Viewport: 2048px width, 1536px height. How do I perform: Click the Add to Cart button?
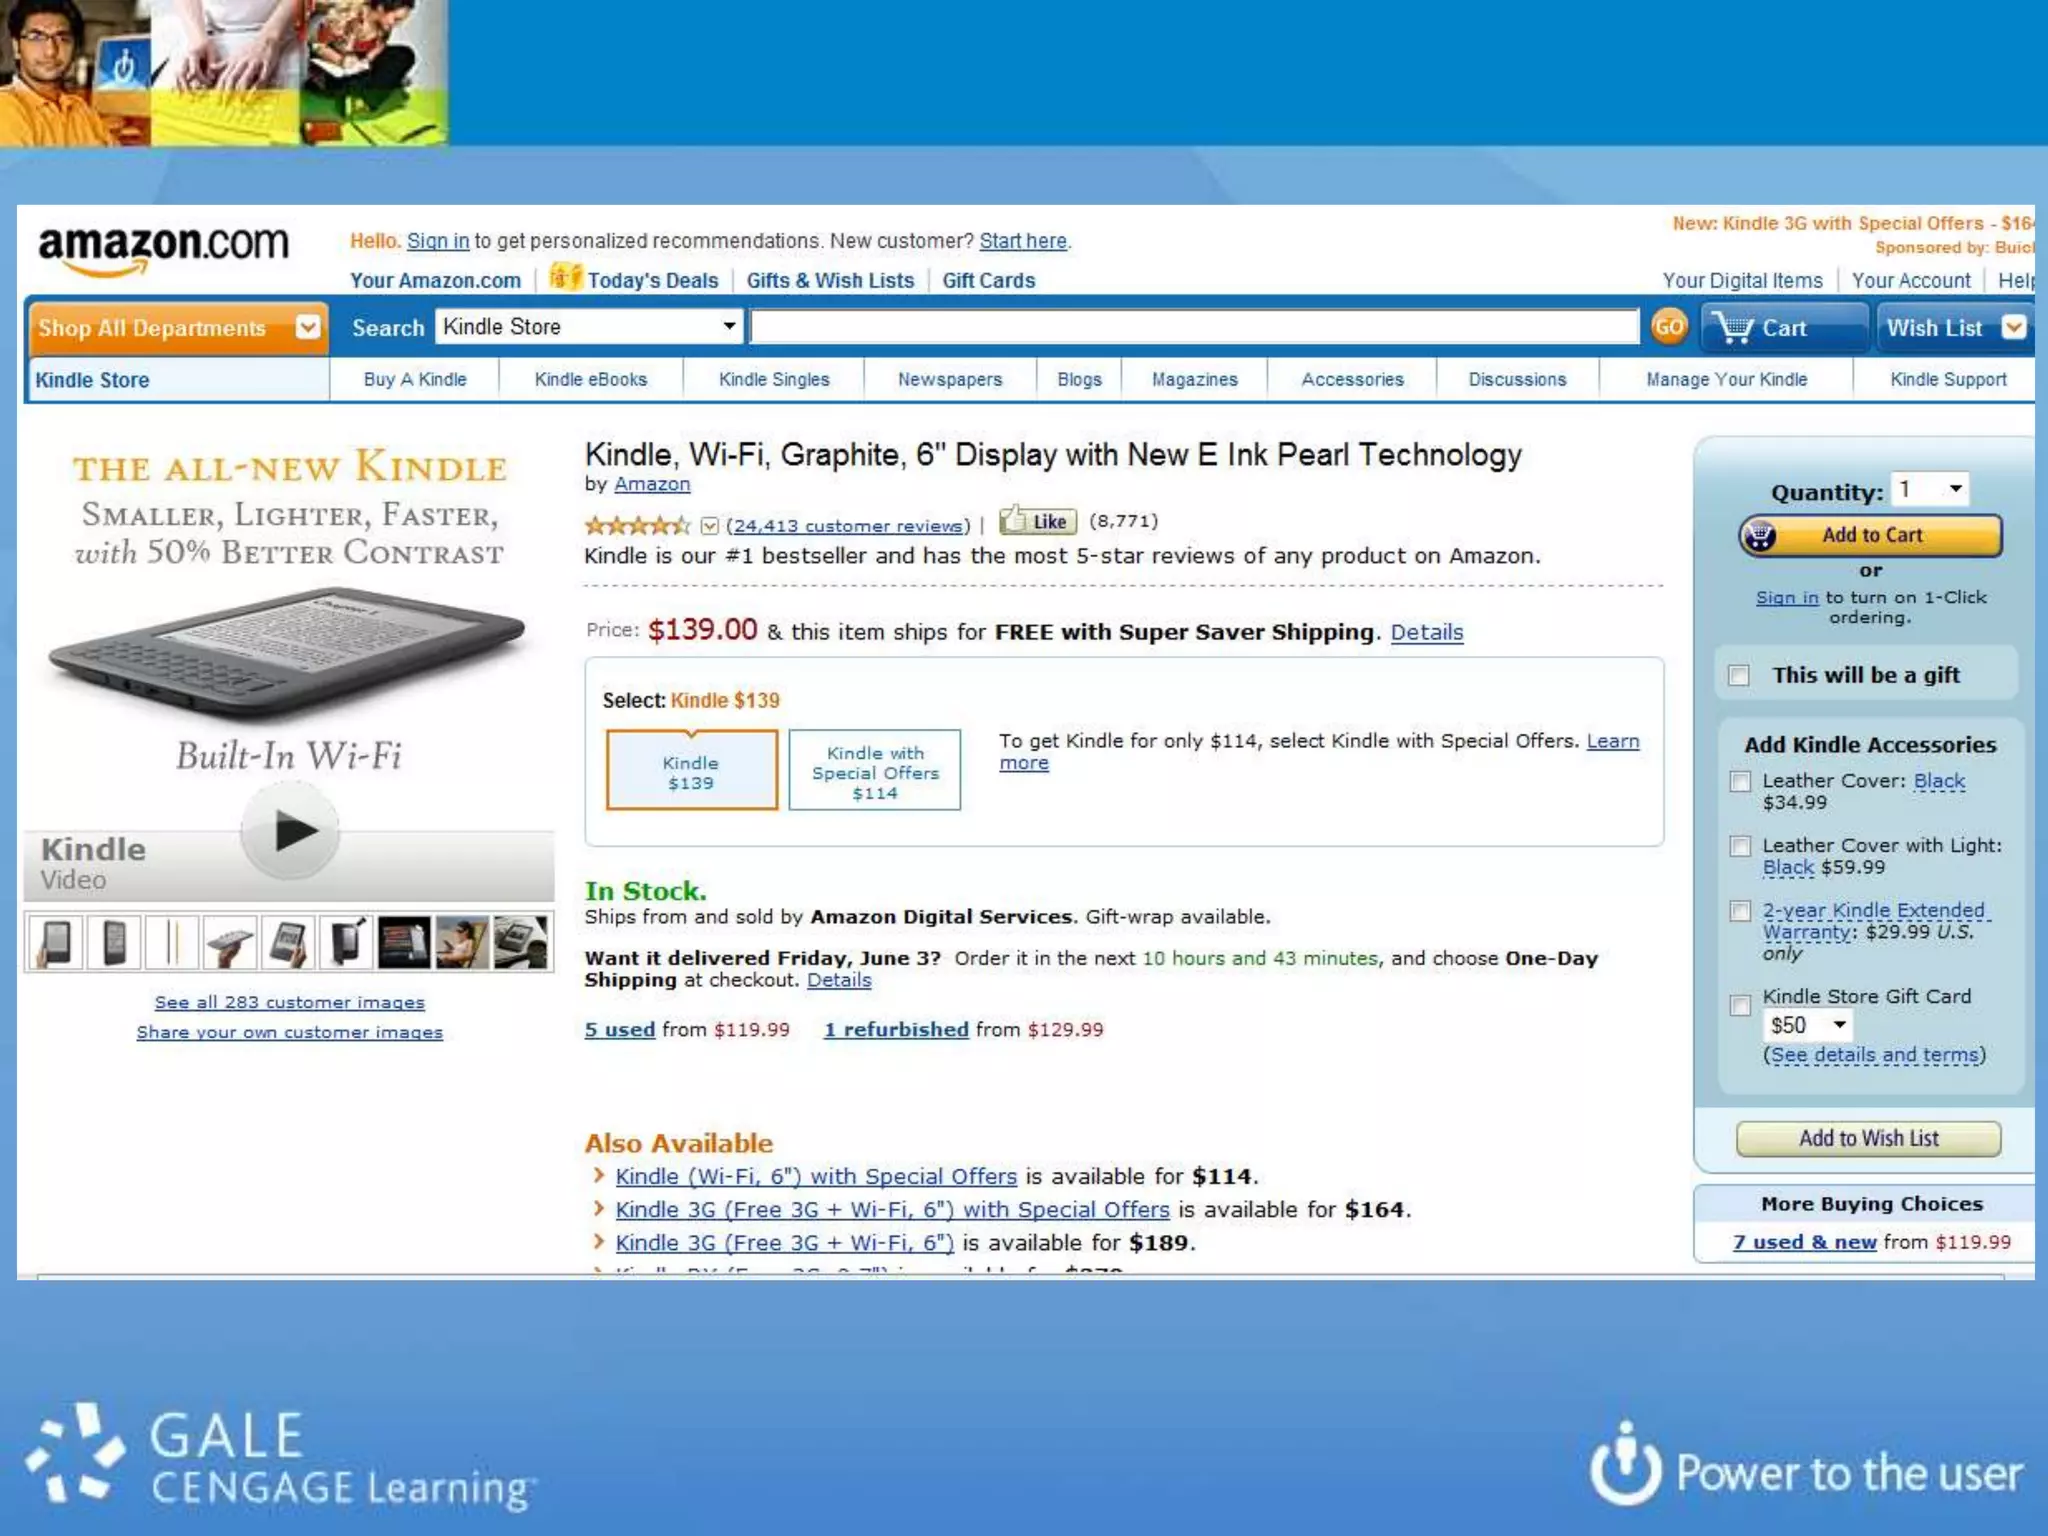coord(1870,536)
